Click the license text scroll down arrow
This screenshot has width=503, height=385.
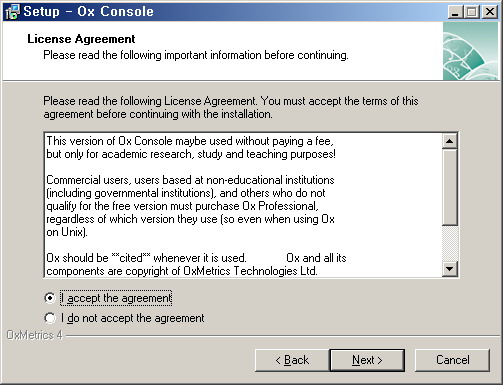click(449, 269)
